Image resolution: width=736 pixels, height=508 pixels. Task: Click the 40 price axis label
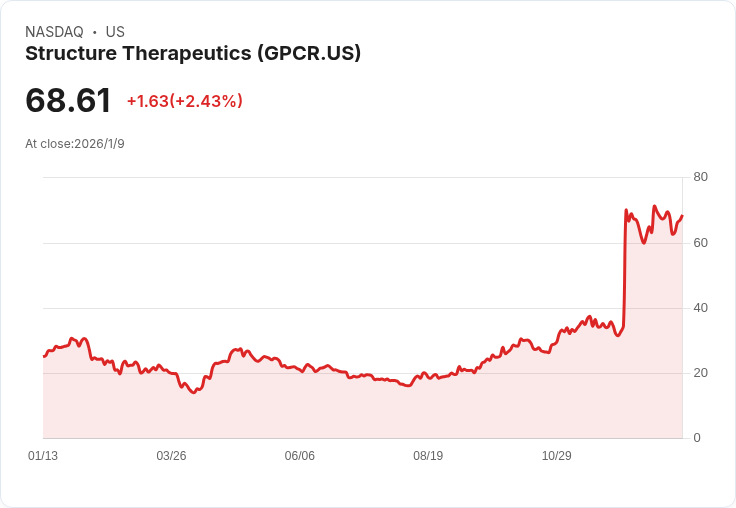(x=700, y=308)
